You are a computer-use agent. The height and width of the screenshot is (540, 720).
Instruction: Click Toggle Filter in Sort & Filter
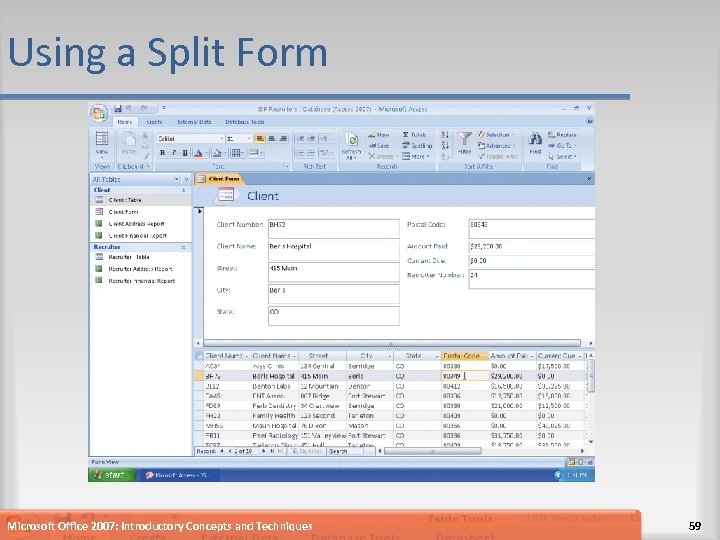[x=497, y=157]
